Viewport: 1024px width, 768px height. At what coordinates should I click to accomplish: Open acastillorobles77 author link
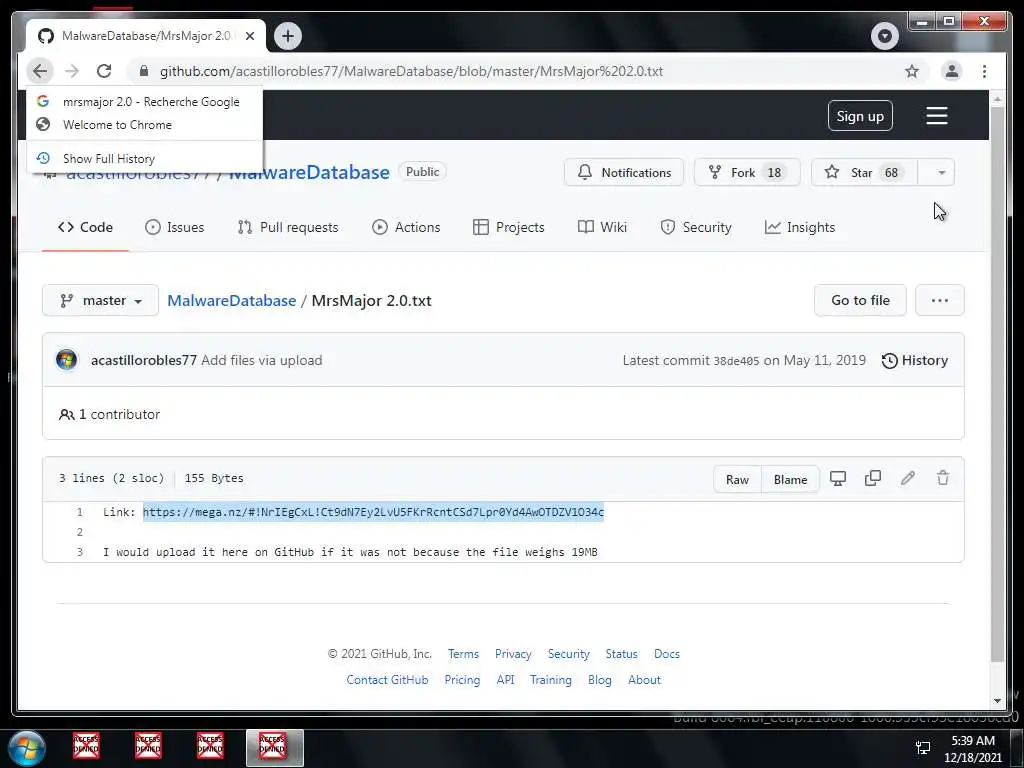pyautogui.click(x=144, y=360)
